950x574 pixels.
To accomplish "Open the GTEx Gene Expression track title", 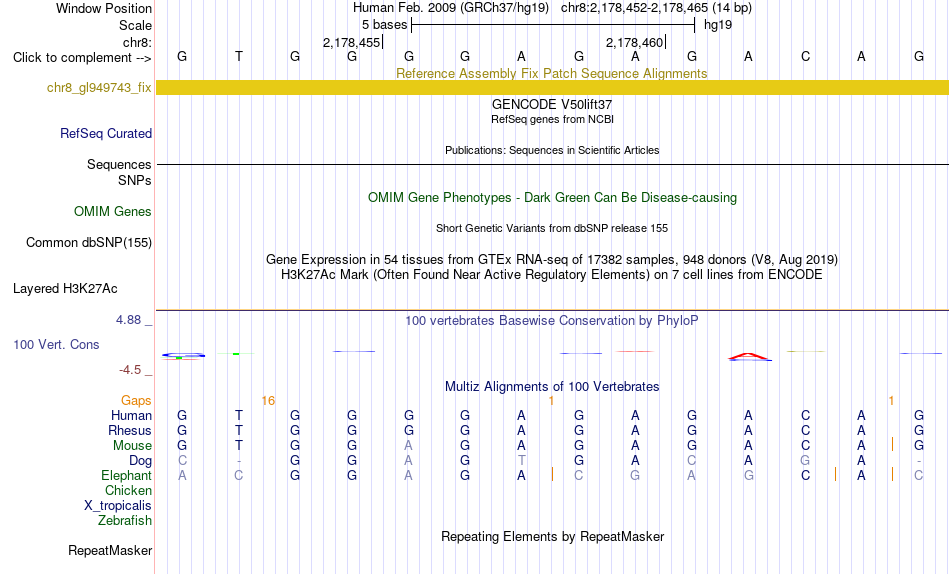I will [552, 259].
